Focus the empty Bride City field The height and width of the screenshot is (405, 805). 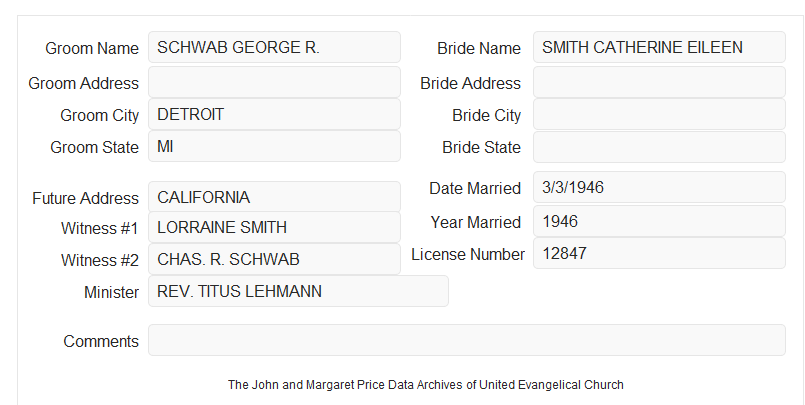pos(659,114)
